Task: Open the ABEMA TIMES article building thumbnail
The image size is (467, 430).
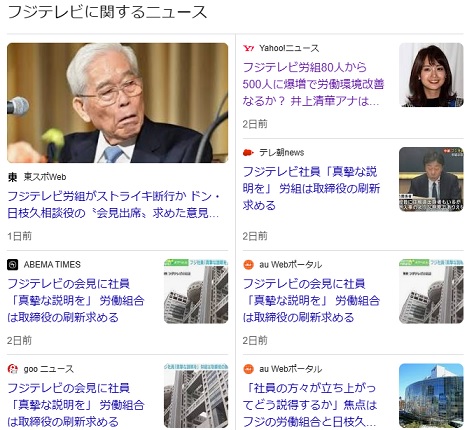Action: [x=196, y=291]
